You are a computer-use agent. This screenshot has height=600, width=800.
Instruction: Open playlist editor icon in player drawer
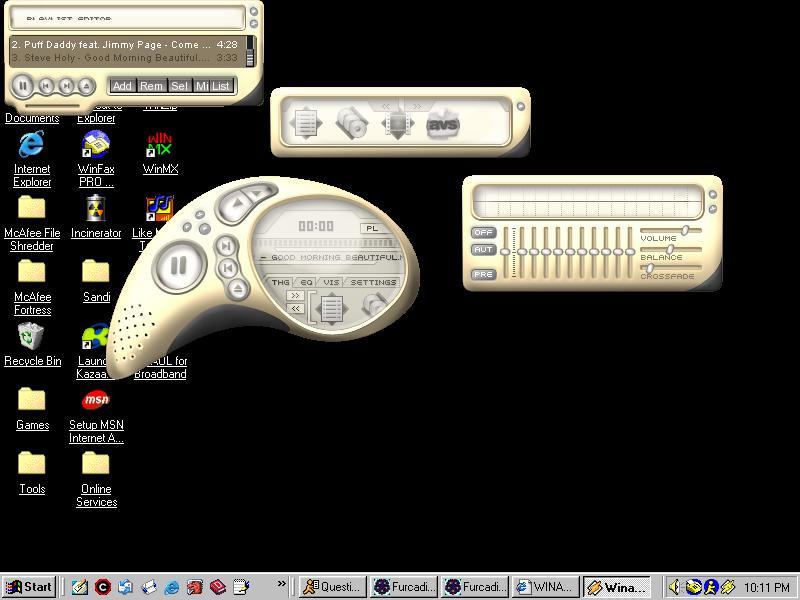coord(331,308)
